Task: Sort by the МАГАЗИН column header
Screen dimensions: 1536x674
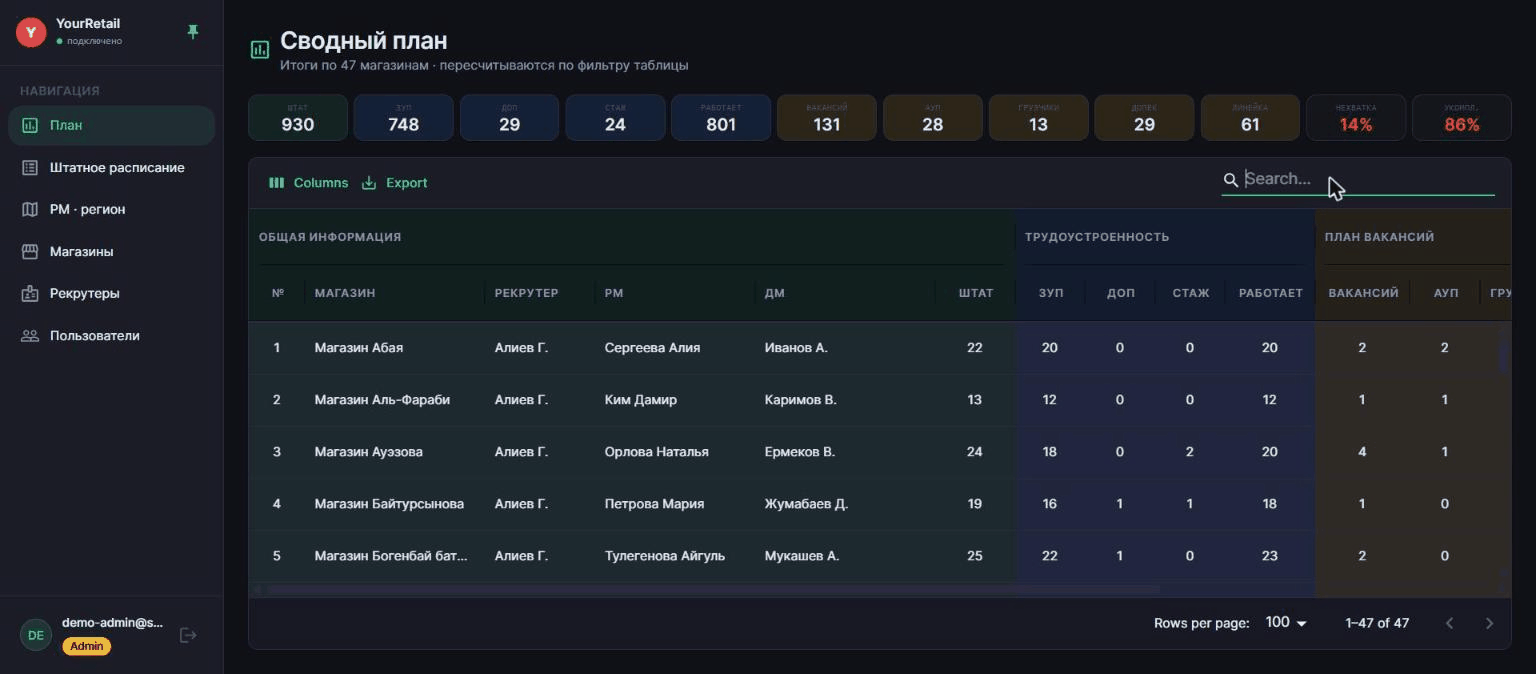Action: (x=345, y=293)
